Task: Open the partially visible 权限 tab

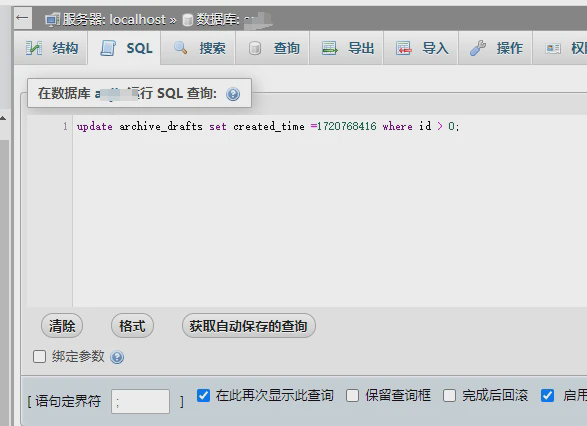Action: (560, 48)
